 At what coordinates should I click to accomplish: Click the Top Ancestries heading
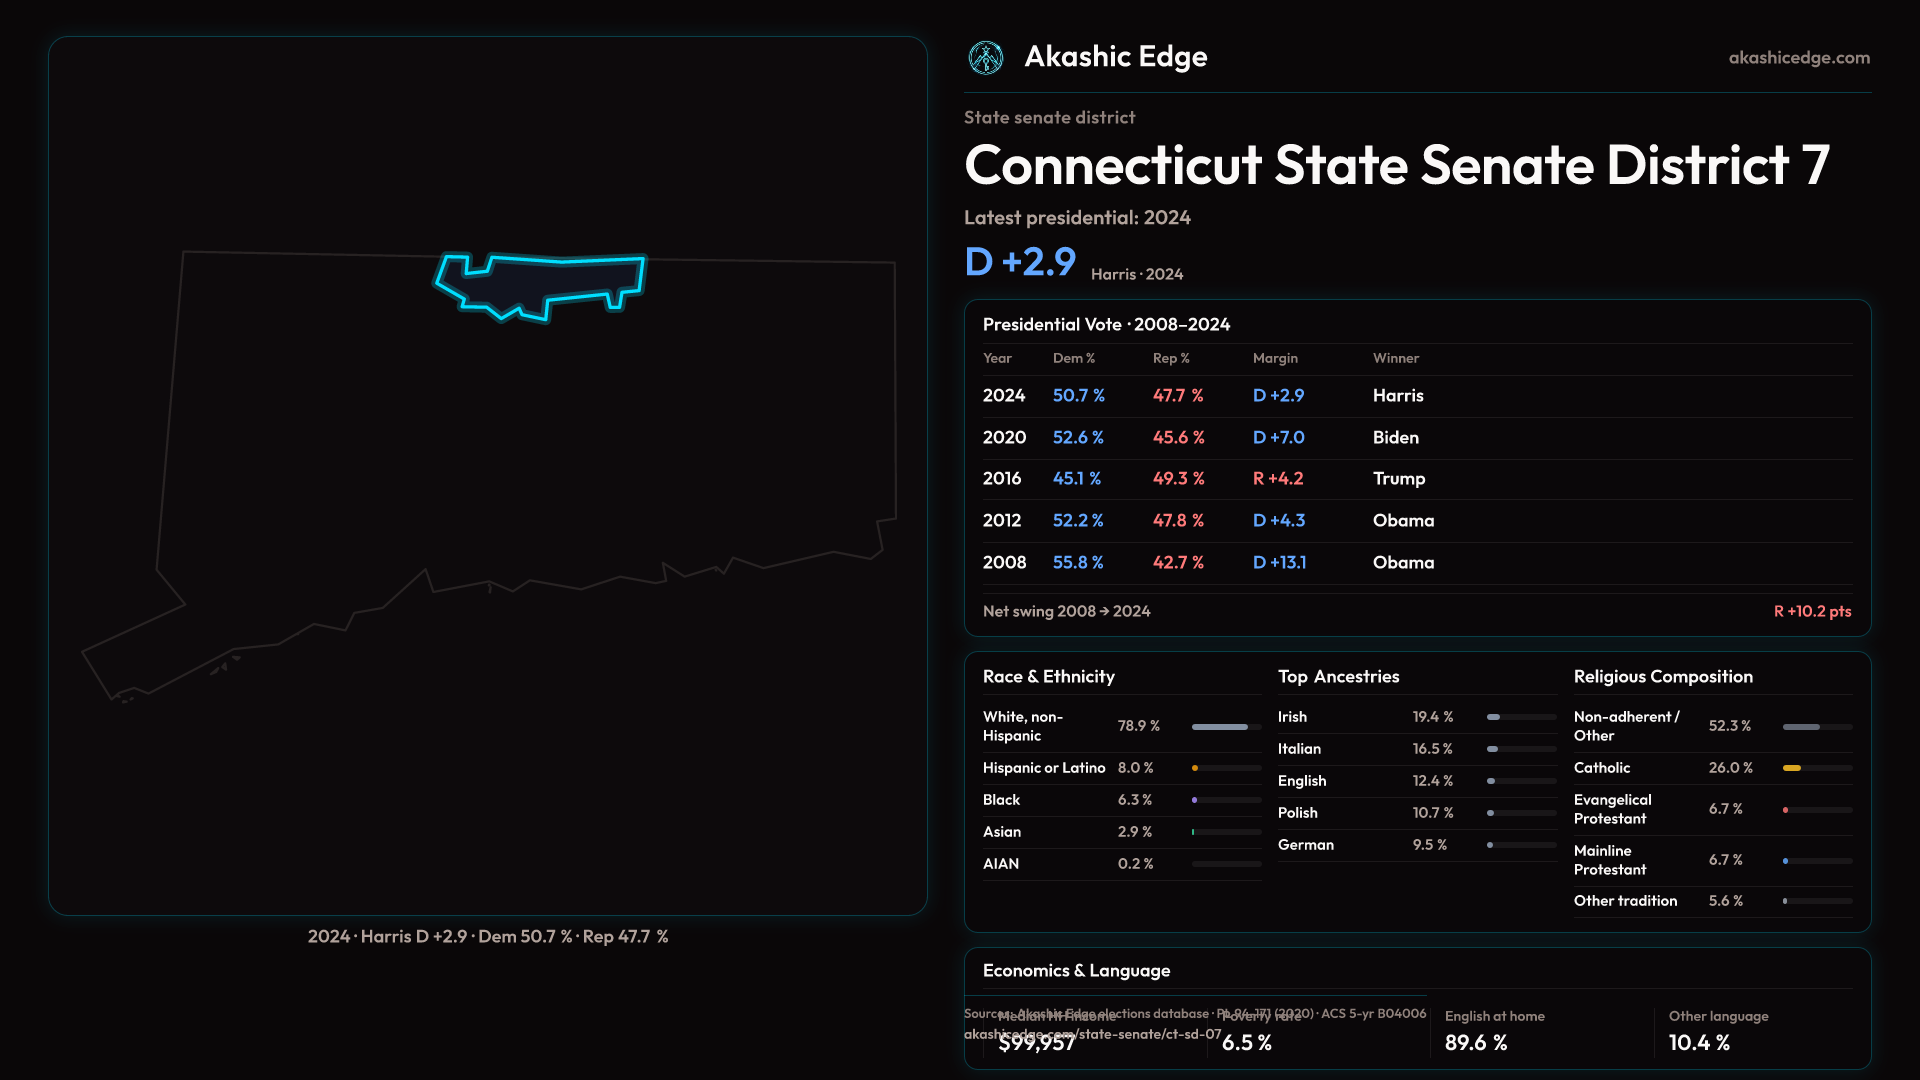(1338, 677)
